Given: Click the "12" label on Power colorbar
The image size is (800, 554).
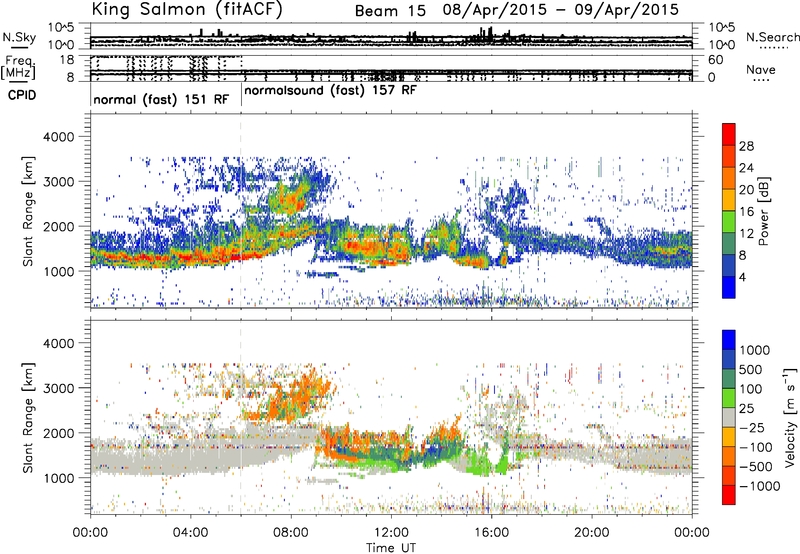Looking at the screenshot, I should pos(746,234).
